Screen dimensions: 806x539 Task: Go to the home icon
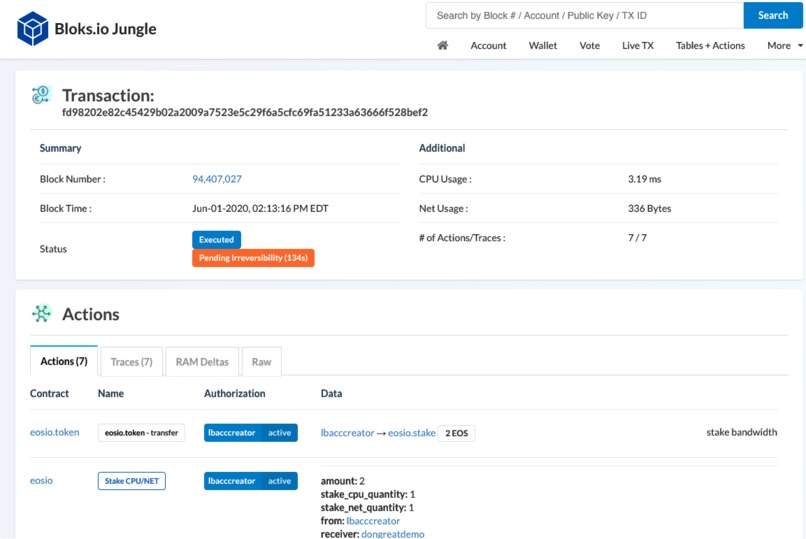coord(443,45)
